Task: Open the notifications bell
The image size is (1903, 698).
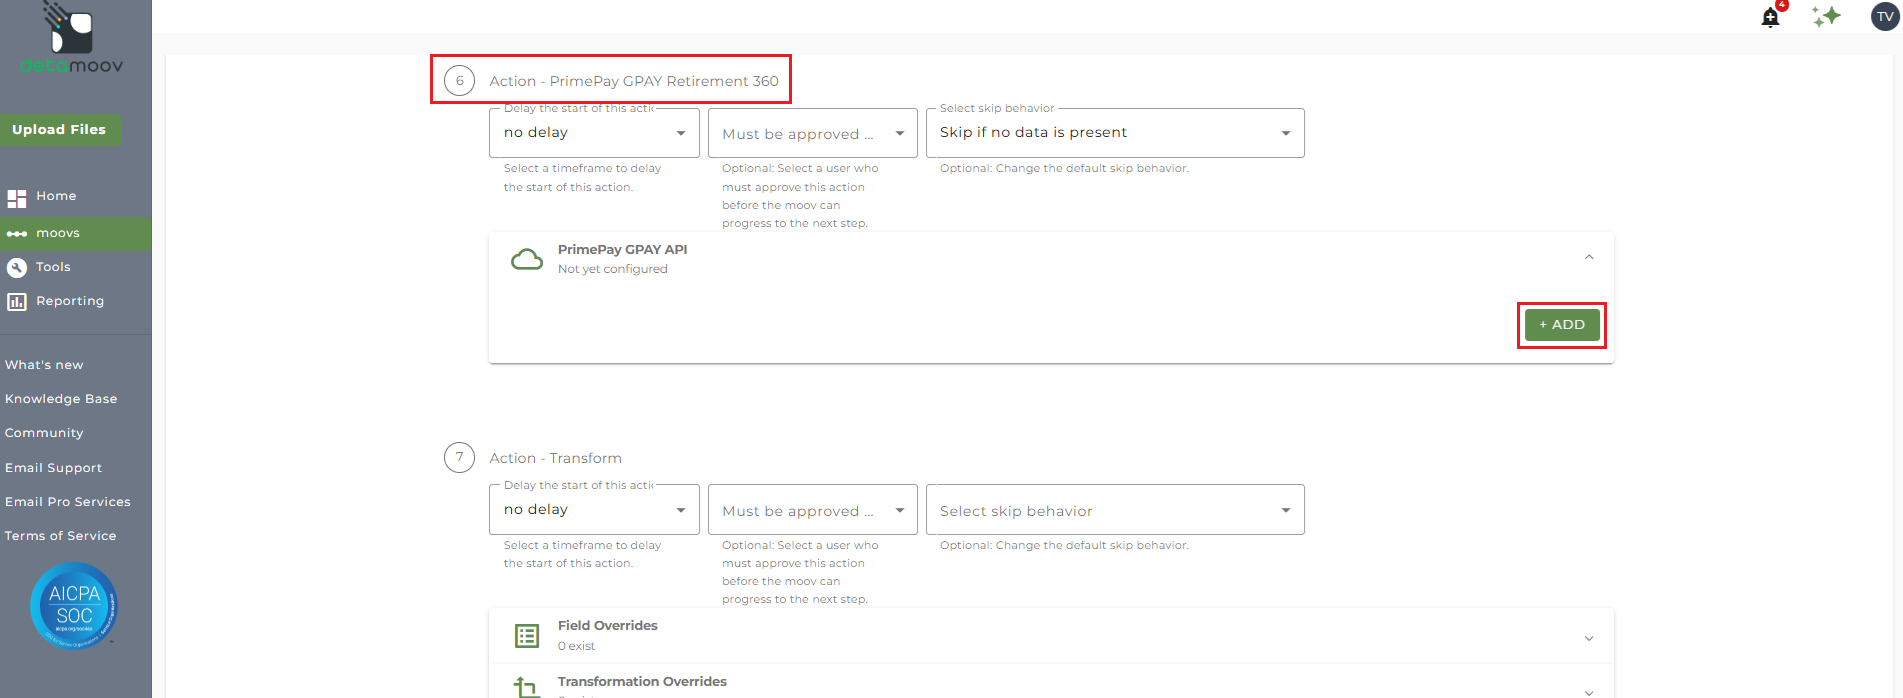Action: 1771,17
